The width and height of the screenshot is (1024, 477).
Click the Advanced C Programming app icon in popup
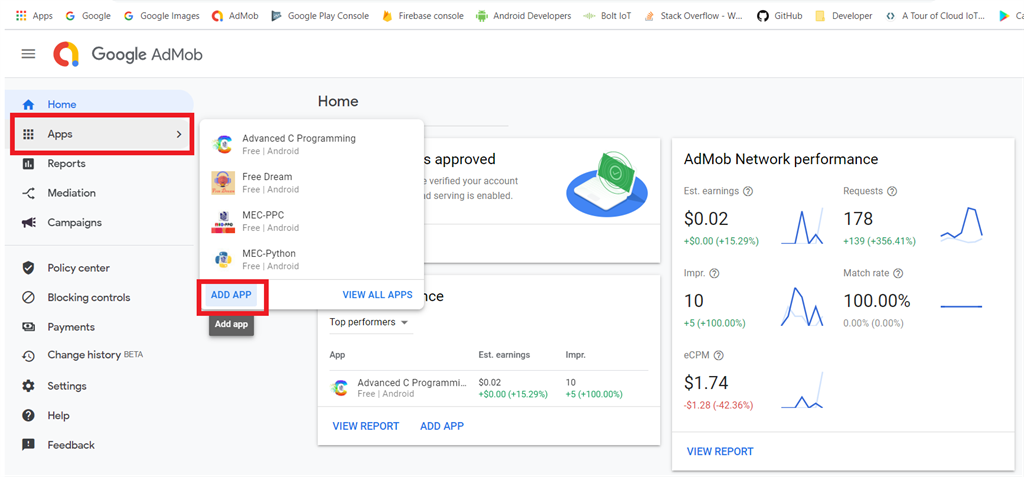pos(223,144)
